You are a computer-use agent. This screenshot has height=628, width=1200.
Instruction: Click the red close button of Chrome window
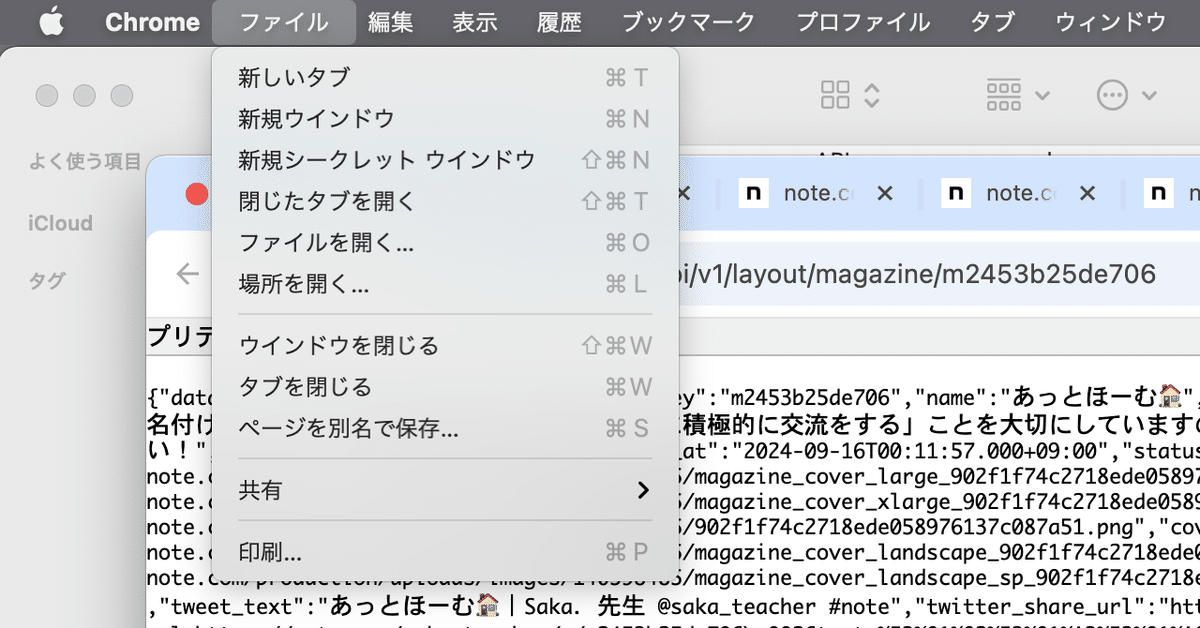[x=197, y=194]
